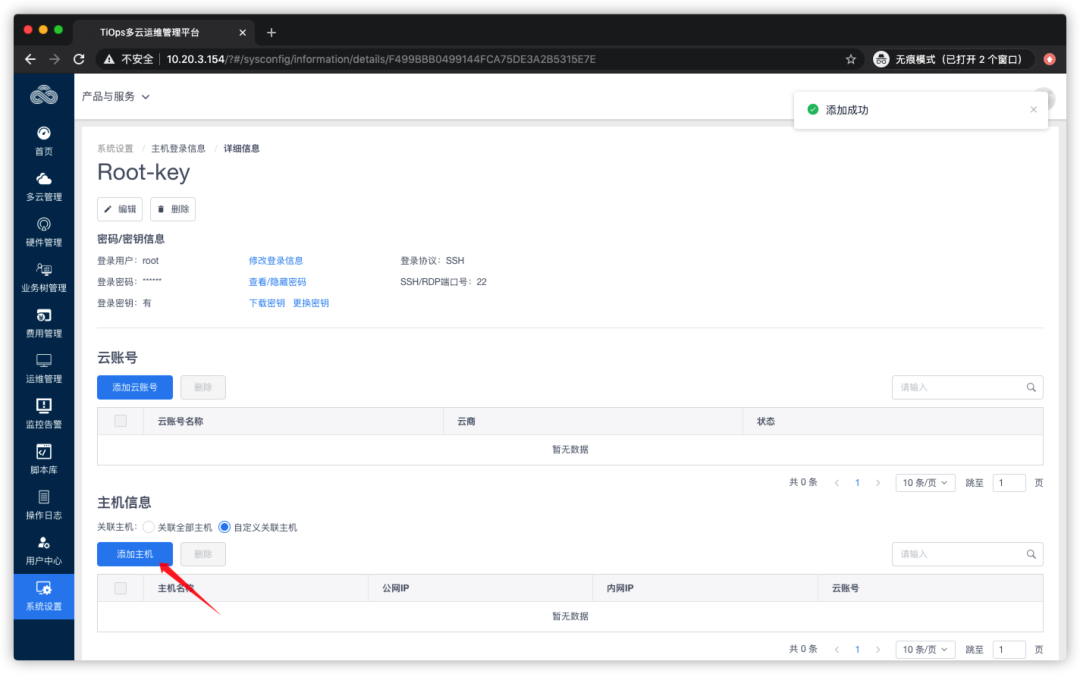Select 硬件管理 in the sidebar

(x=43, y=233)
